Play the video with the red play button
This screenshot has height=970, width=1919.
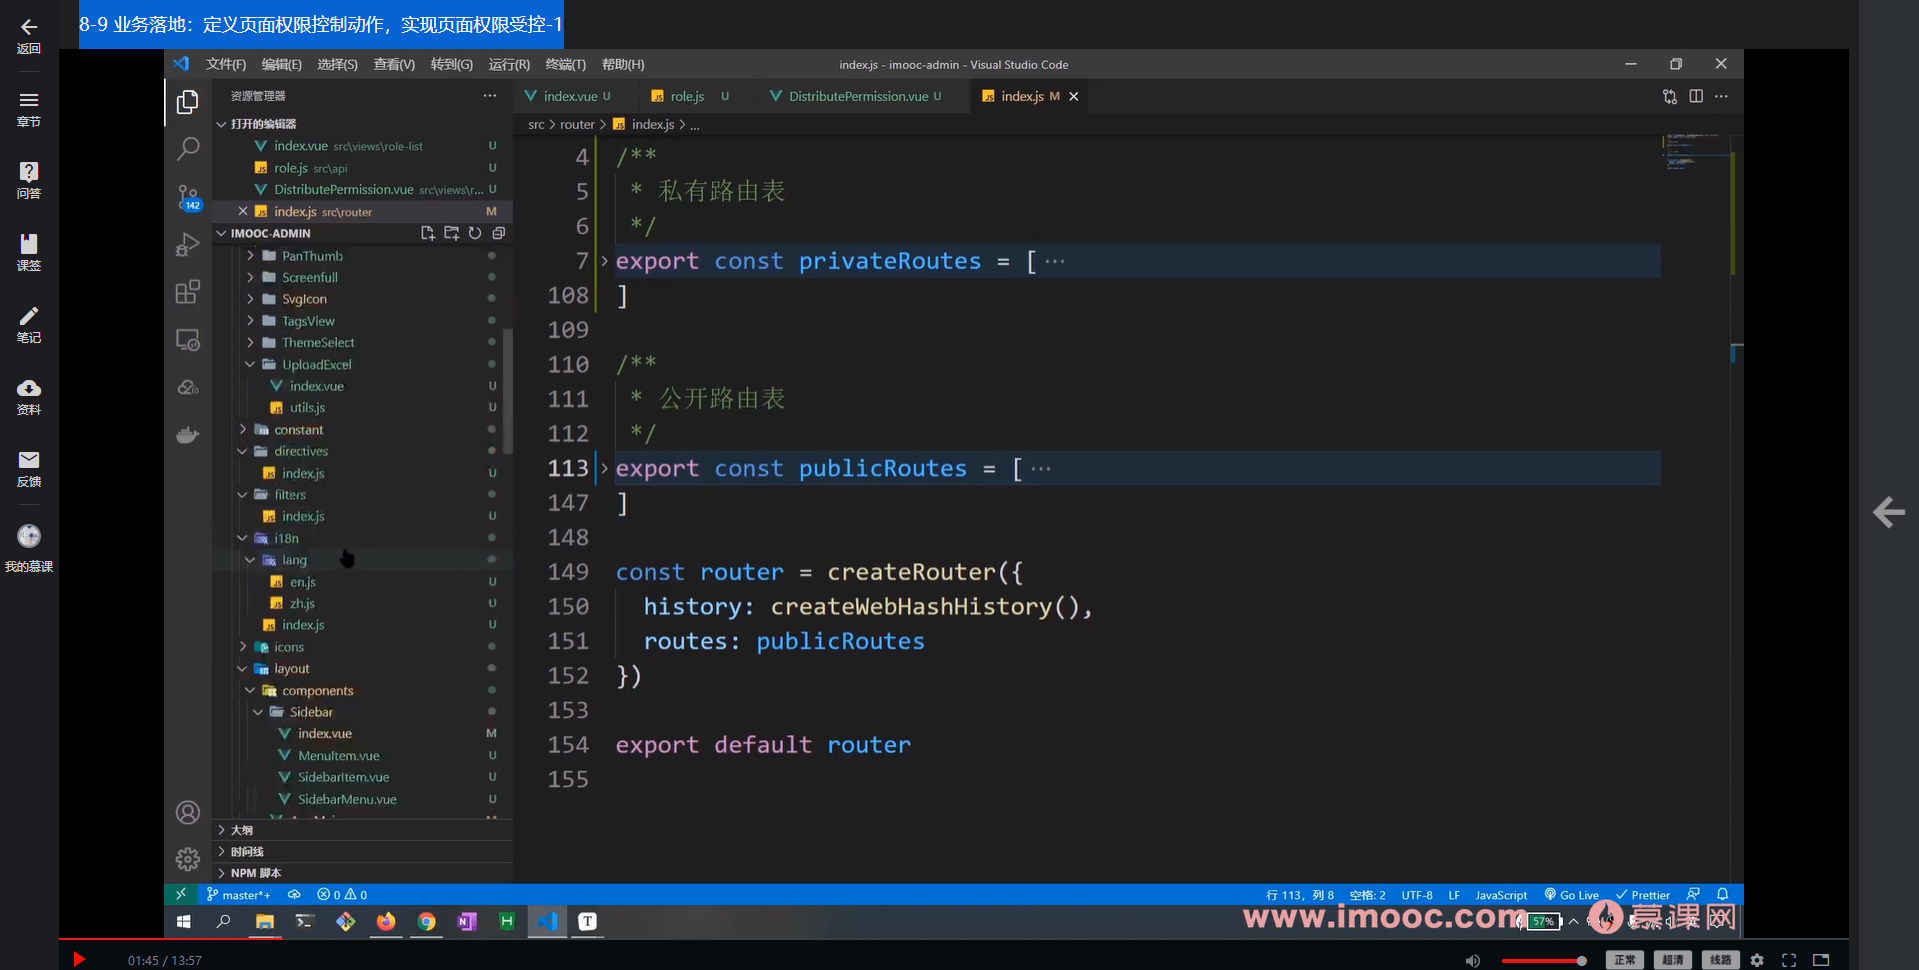click(x=79, y=960)
